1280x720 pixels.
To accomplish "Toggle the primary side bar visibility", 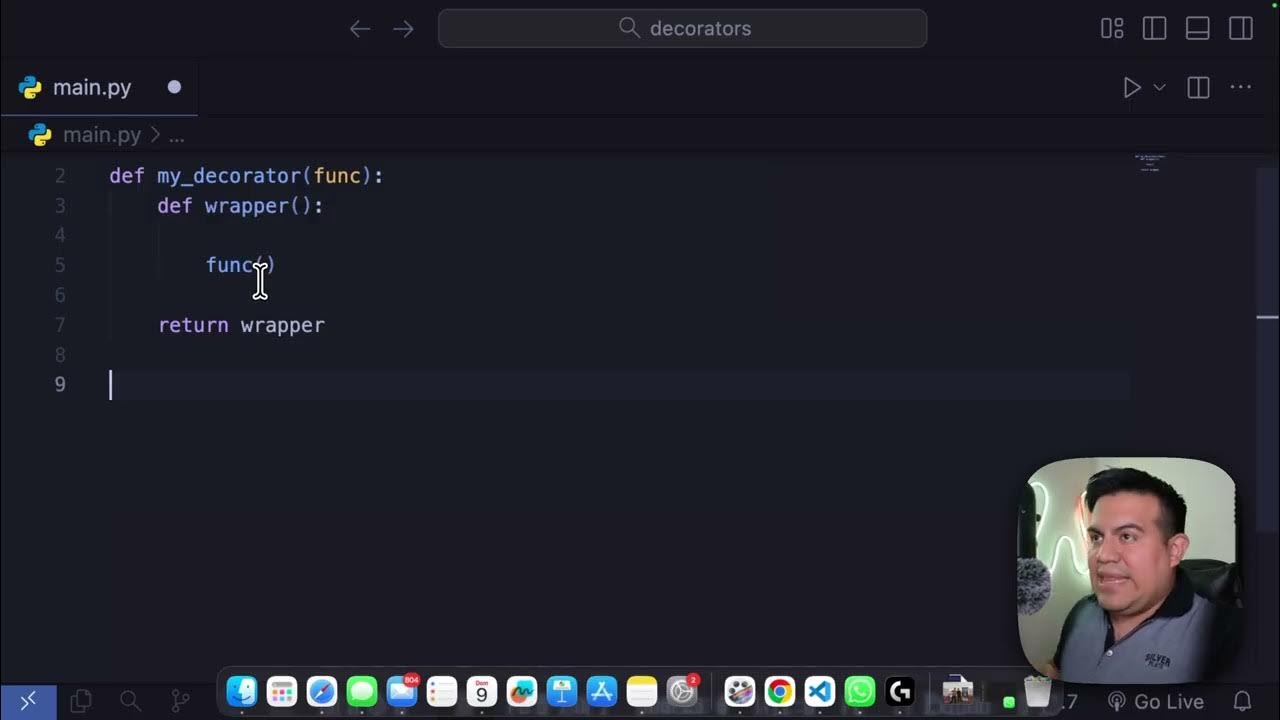I will (x=1154, y=28).
